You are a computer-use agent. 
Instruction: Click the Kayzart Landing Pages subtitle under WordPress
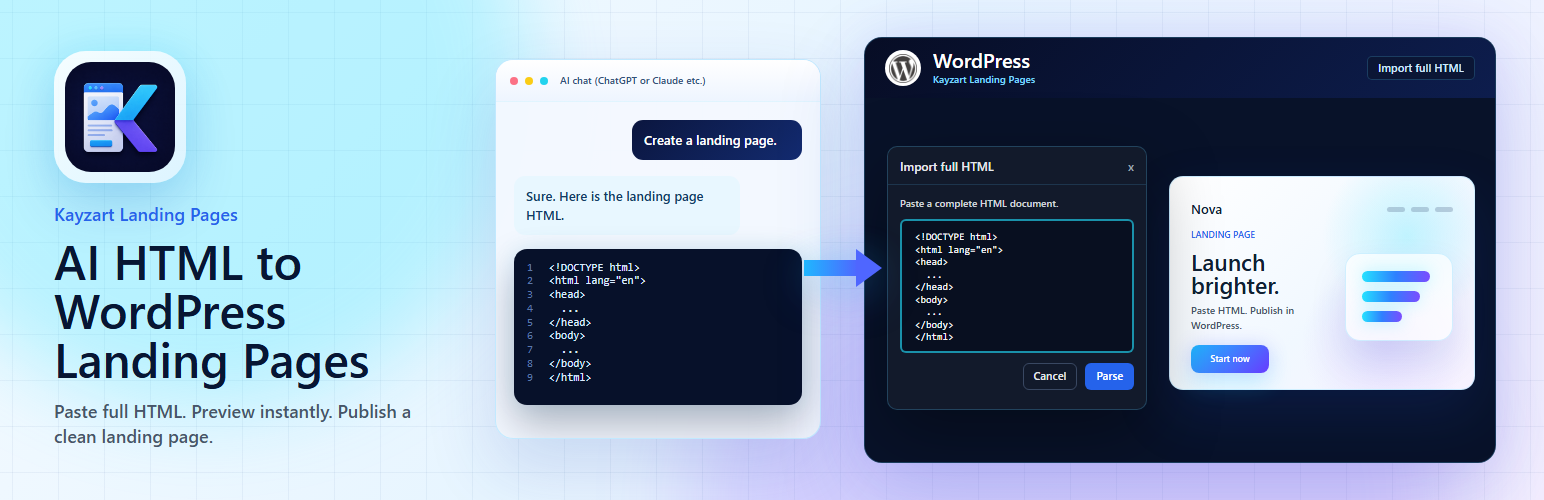pyautogui.click(x=984, y=79)
